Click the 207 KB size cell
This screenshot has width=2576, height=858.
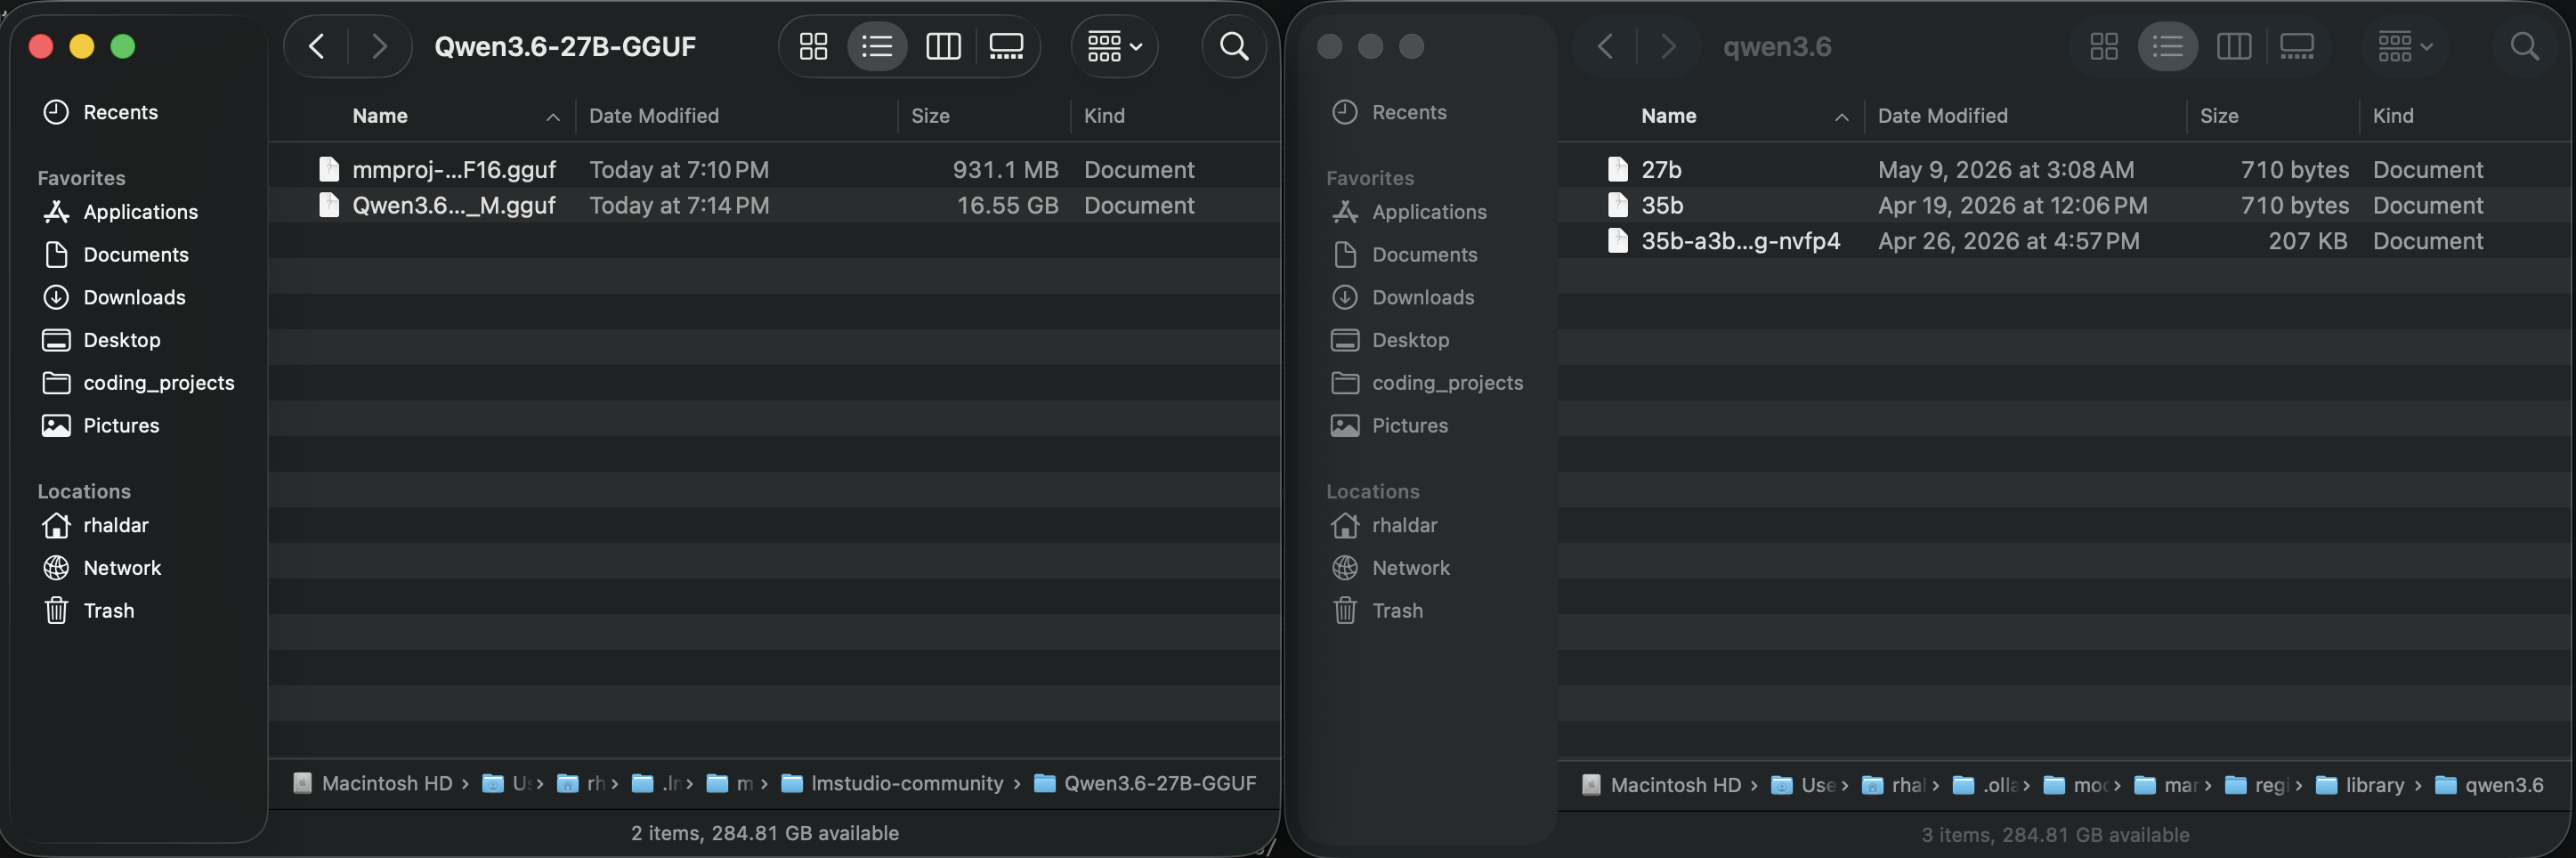[x=2307, y=241]
